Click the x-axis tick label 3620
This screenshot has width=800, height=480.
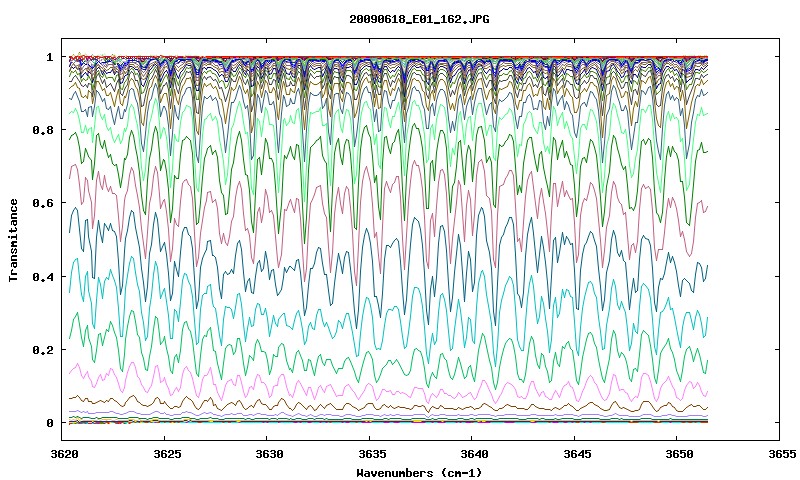pyautogui.click(x=65, y=454)
